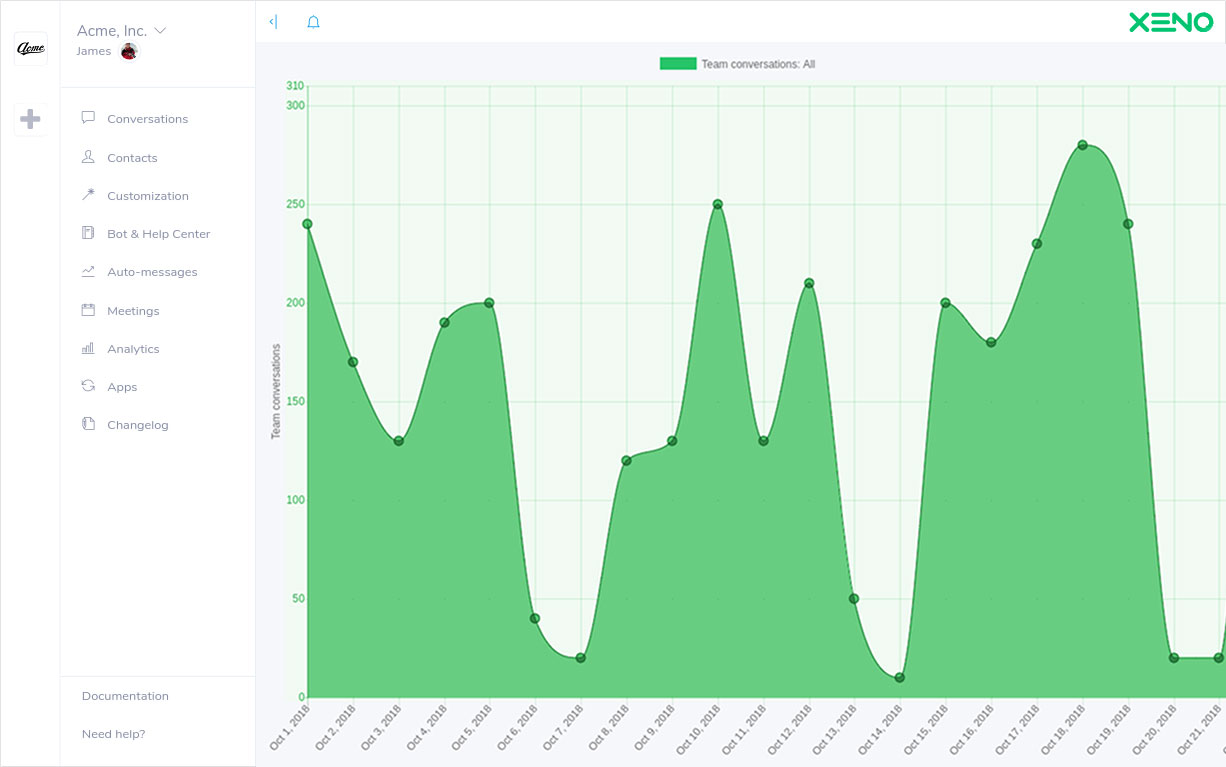Click the XENO logo

click(x=1170, y=22)
